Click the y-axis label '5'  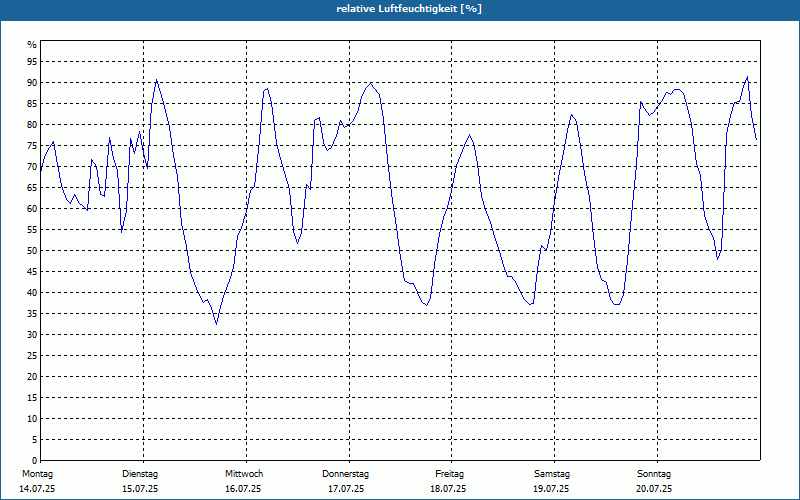pyautogui.click(x=35, y=440)
